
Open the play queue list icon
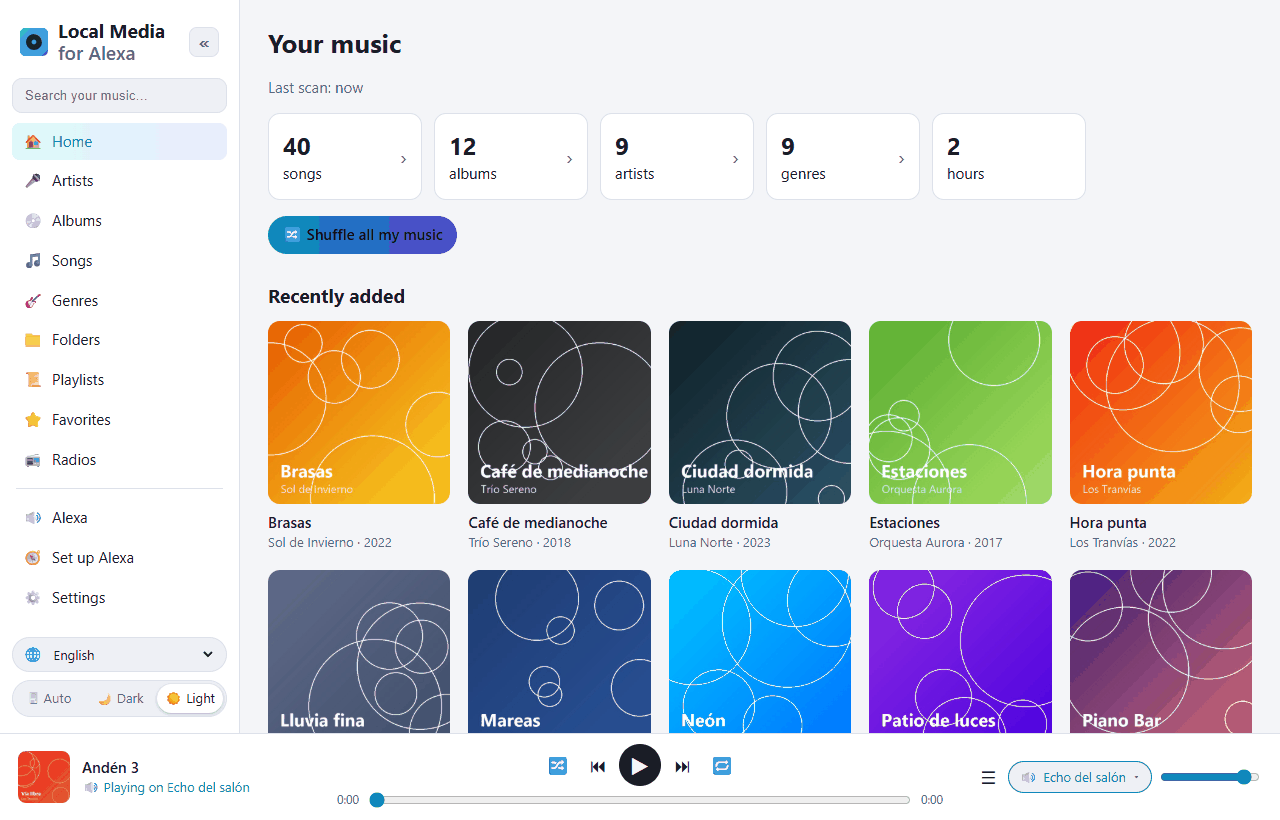point(988,778)
